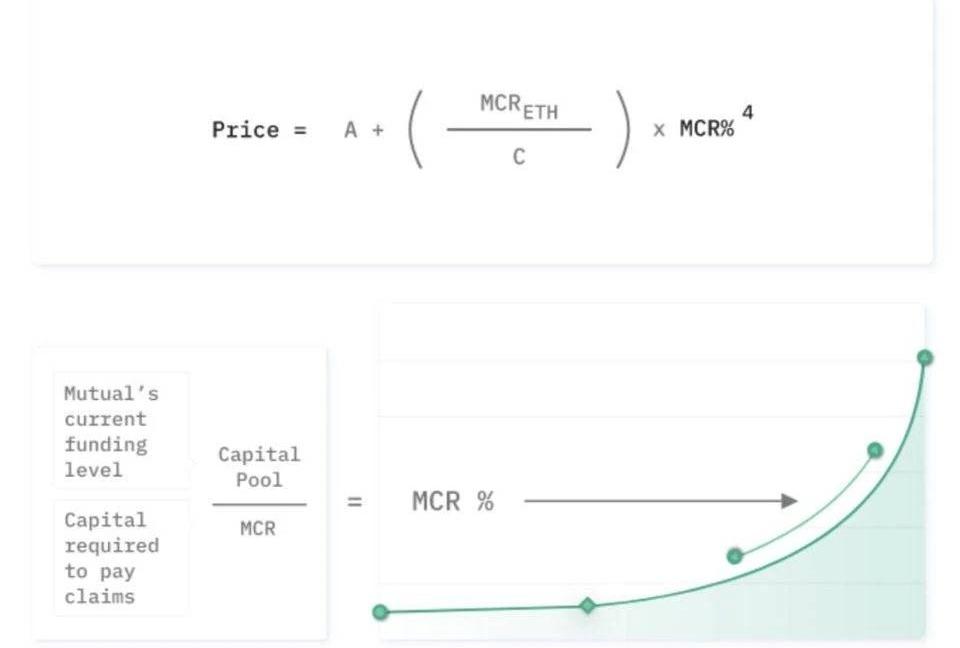960x648 pixels.
Task: Click the bold MCR% term in formula
Action: pyautogui.click(x=707, y=129)
